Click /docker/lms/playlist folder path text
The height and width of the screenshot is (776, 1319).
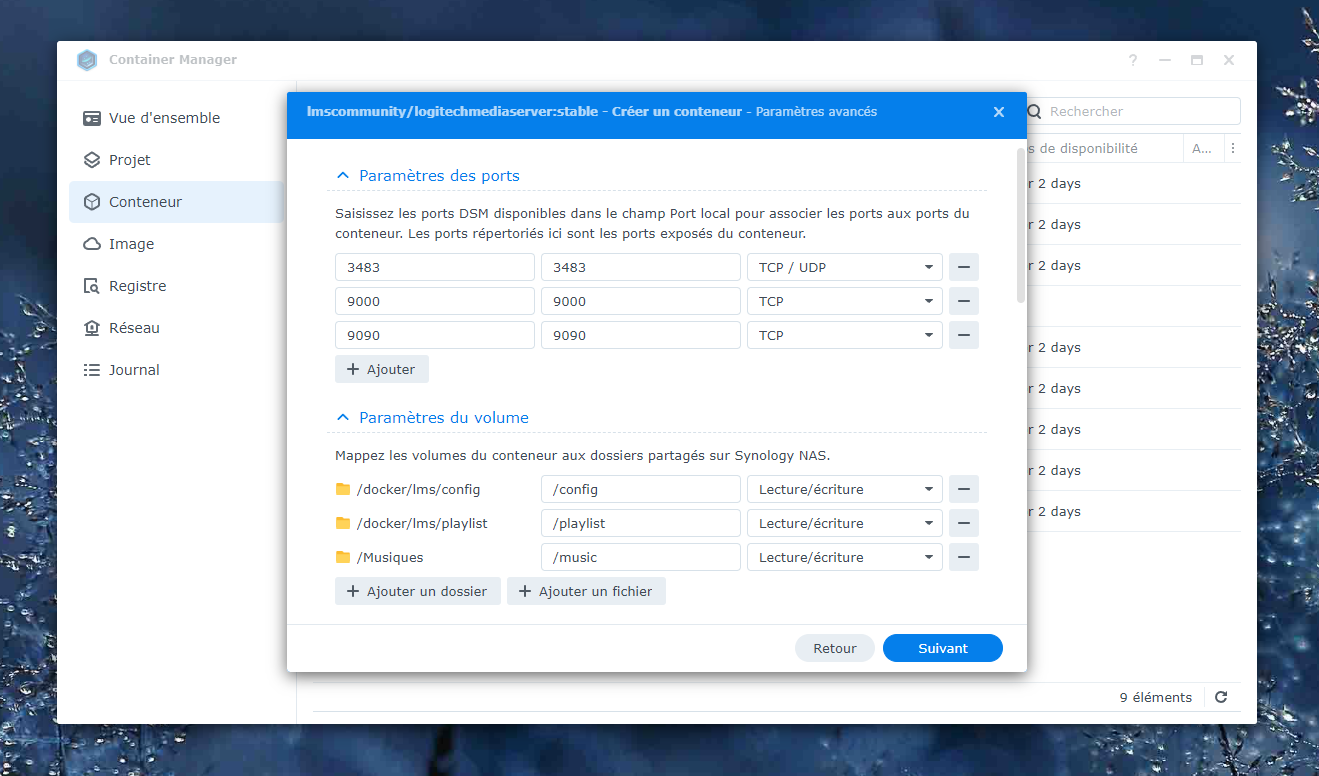422,523
